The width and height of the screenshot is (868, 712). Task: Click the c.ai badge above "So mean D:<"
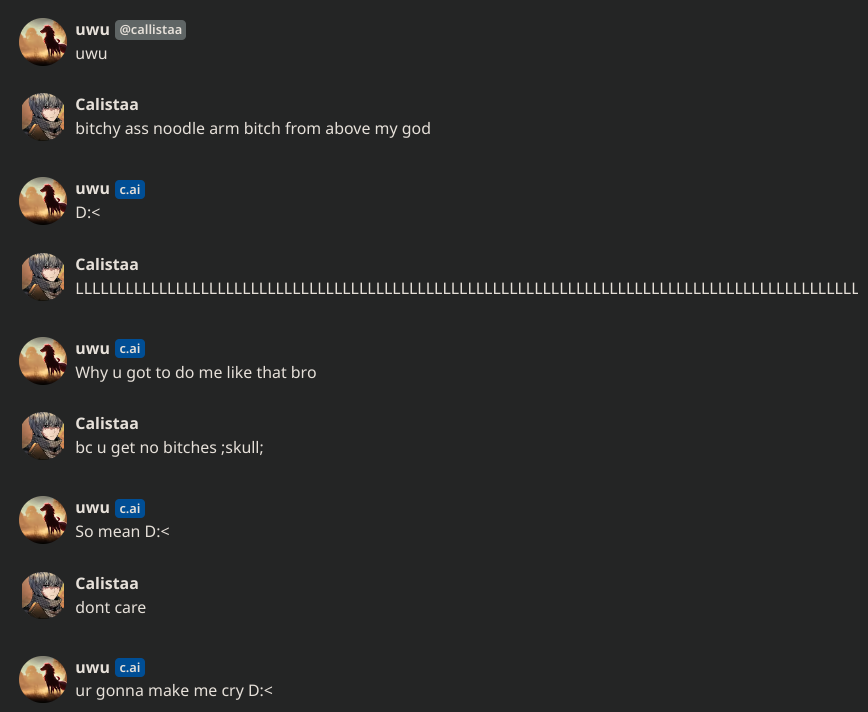point(130,509)
